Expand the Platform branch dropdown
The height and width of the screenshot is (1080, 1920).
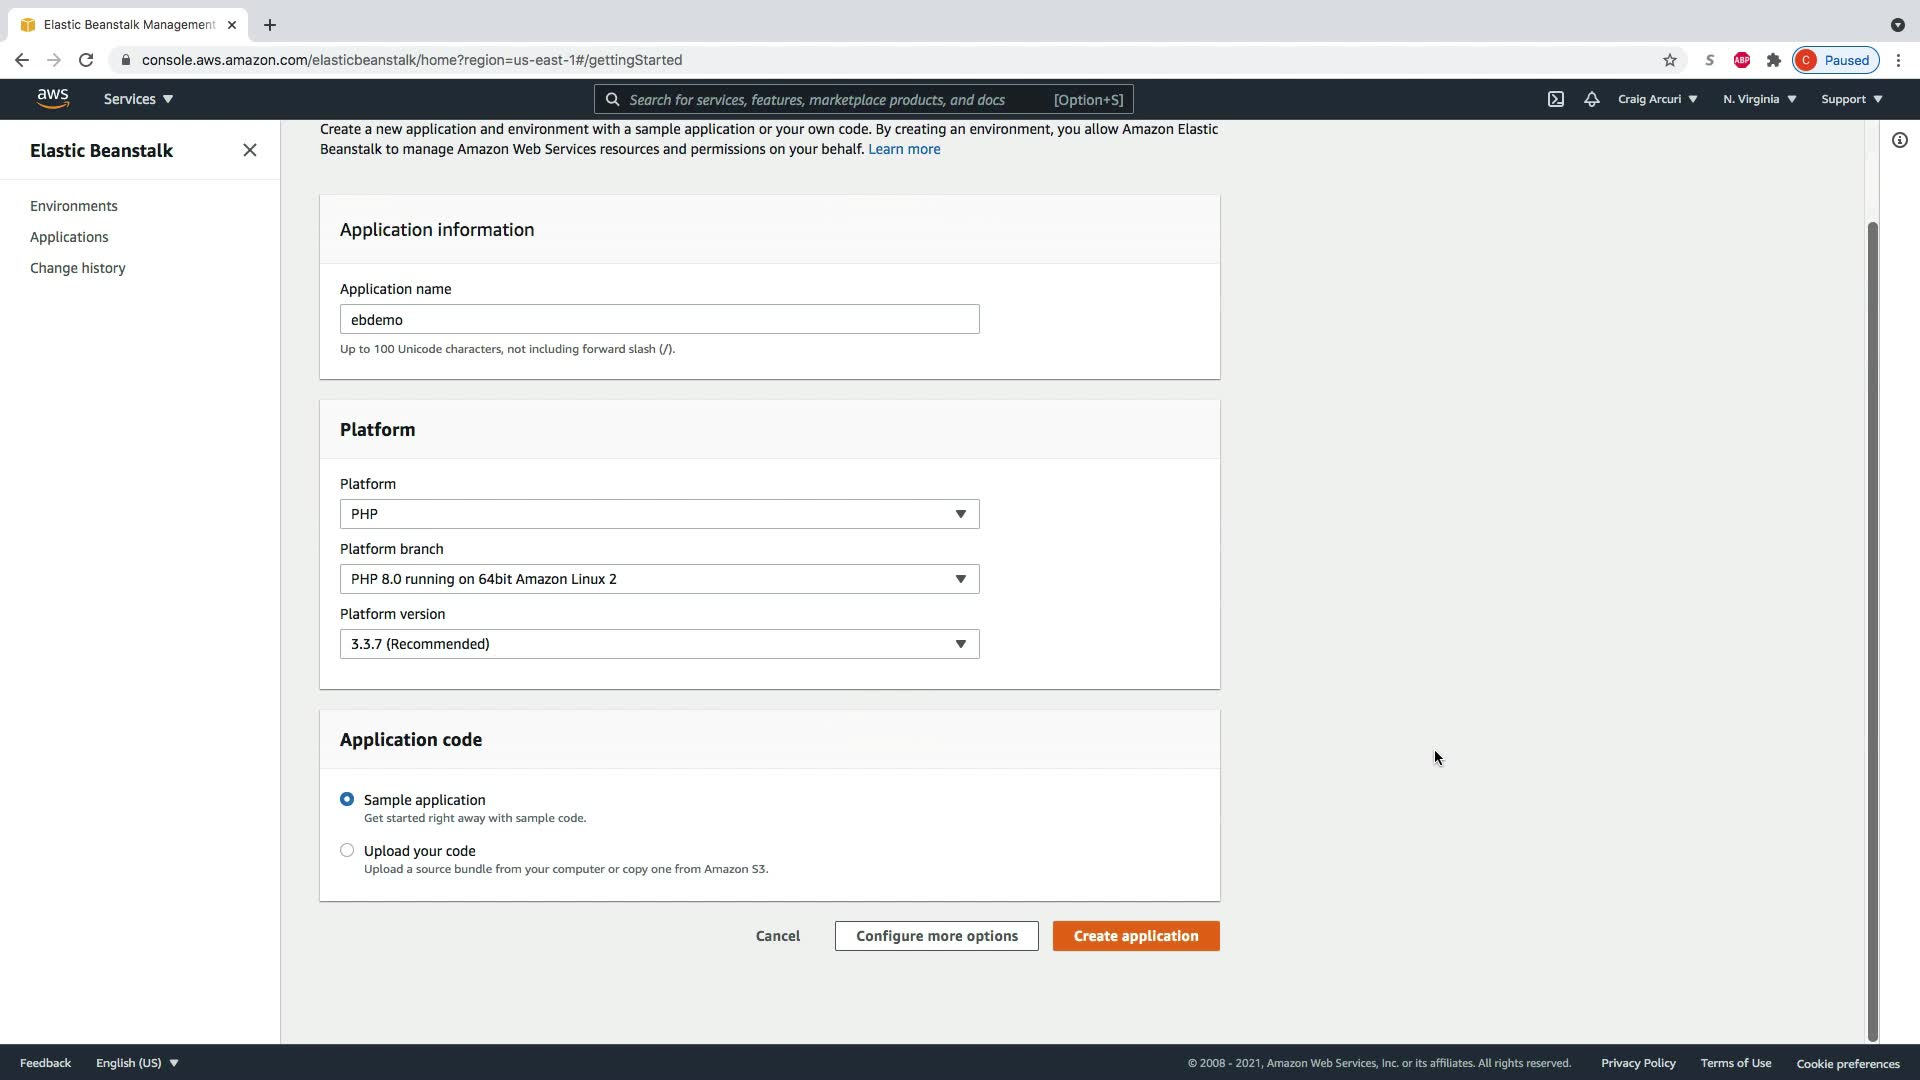point(659,579)
